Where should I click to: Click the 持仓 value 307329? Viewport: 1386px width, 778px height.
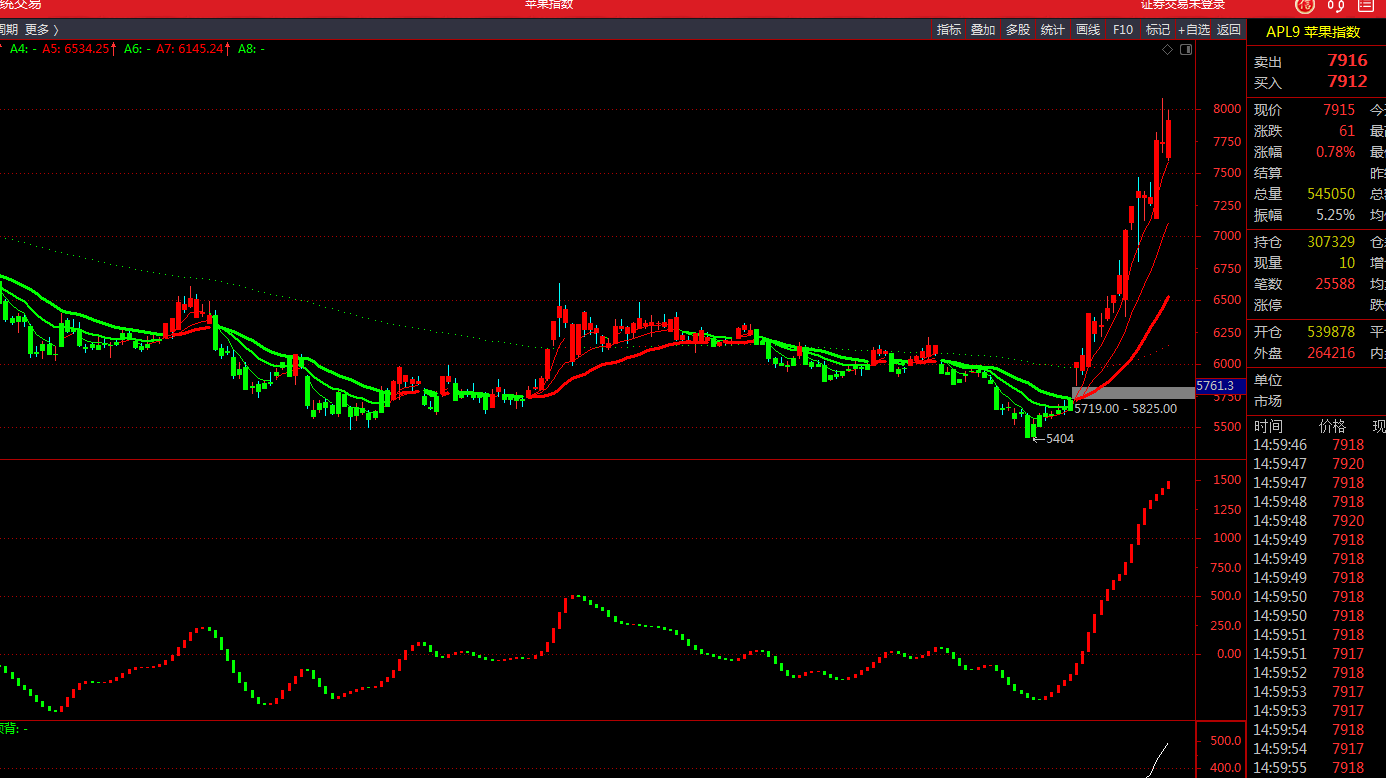[x=1331, y=242]
